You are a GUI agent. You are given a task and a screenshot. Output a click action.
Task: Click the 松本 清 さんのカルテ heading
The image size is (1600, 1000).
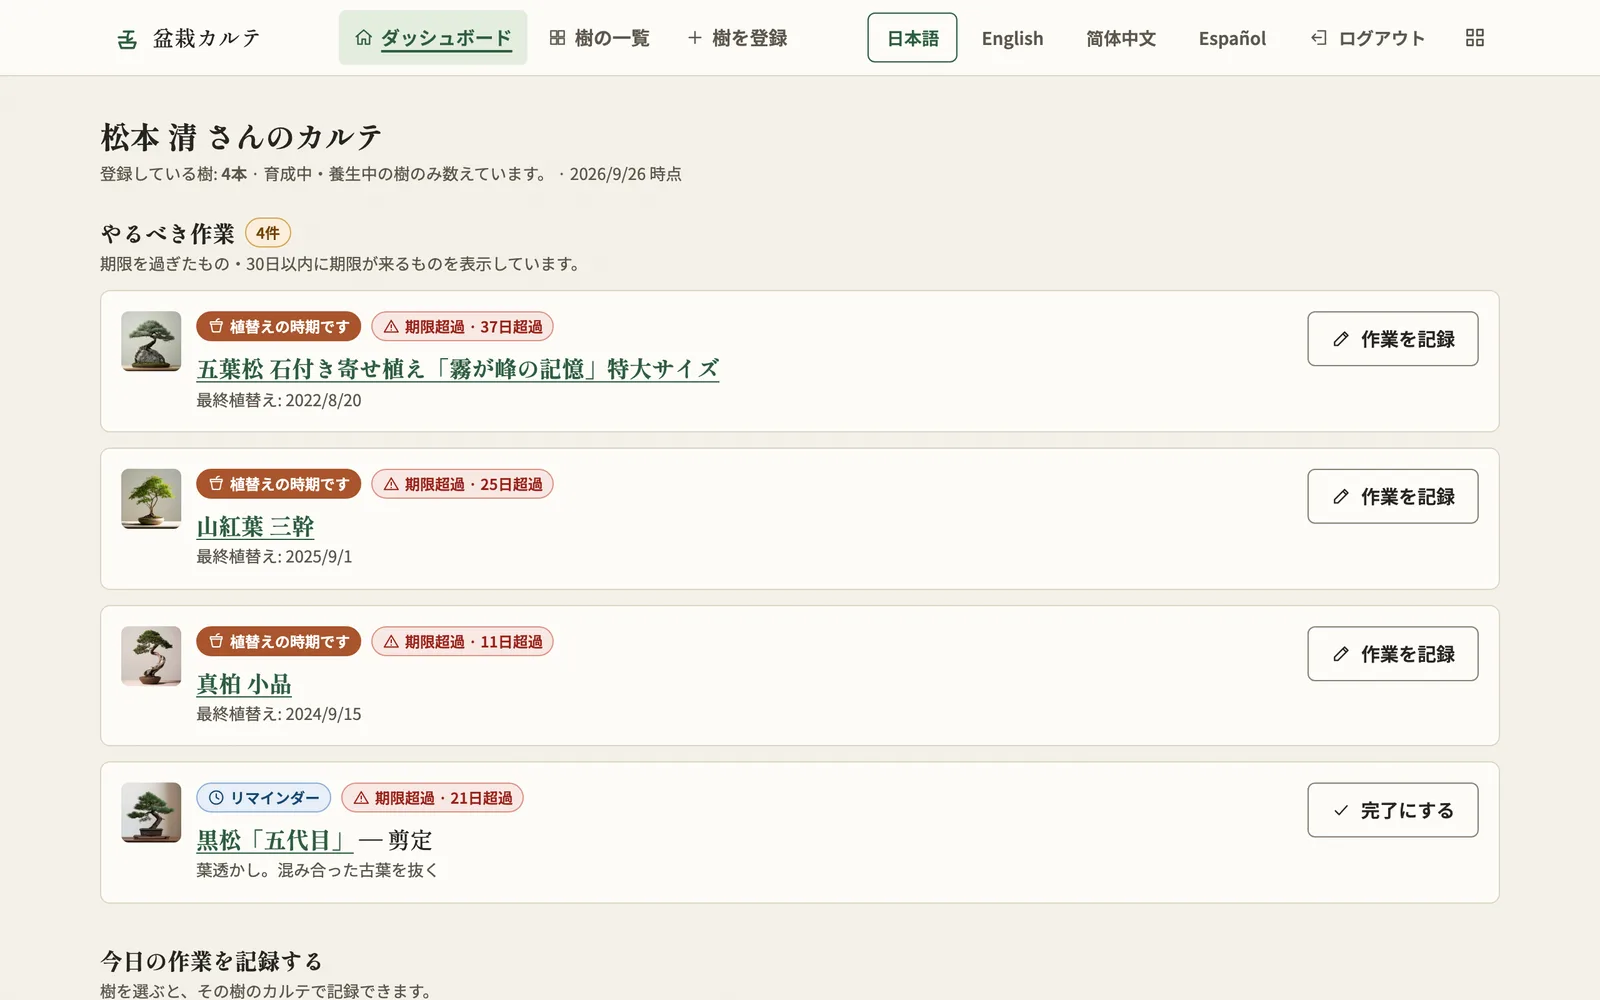241,137
